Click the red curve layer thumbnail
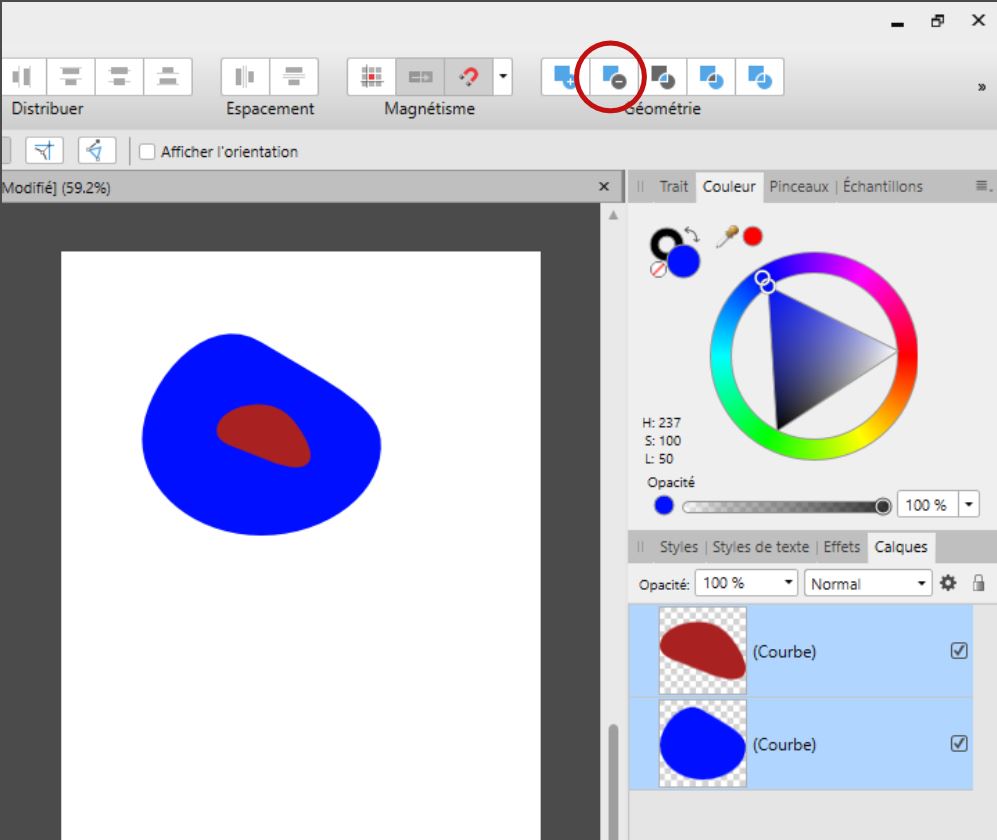Image resolution: width=997 pixels, height=840 pixels. point(703,651)
